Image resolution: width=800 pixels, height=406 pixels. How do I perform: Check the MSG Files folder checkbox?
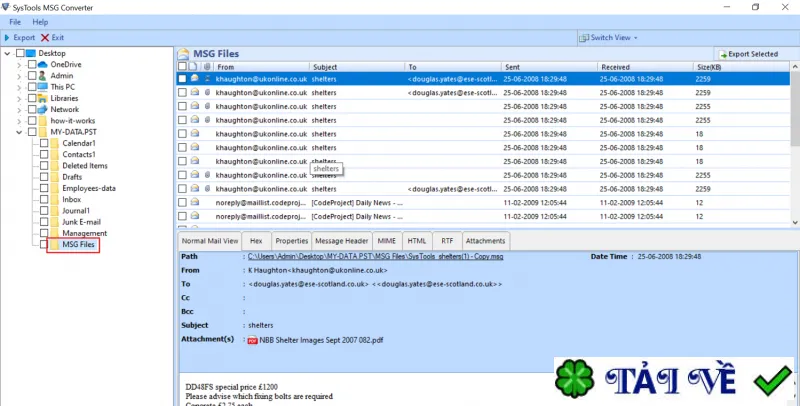pyautogui.click(x=44, y=244)
